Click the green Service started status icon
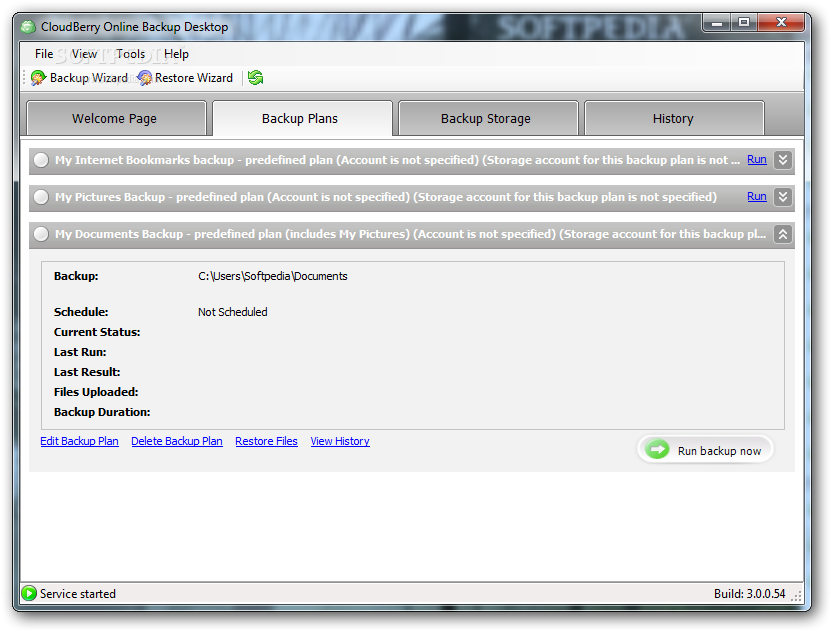This screenshot has height=632, width=832. tap(29, 593)
